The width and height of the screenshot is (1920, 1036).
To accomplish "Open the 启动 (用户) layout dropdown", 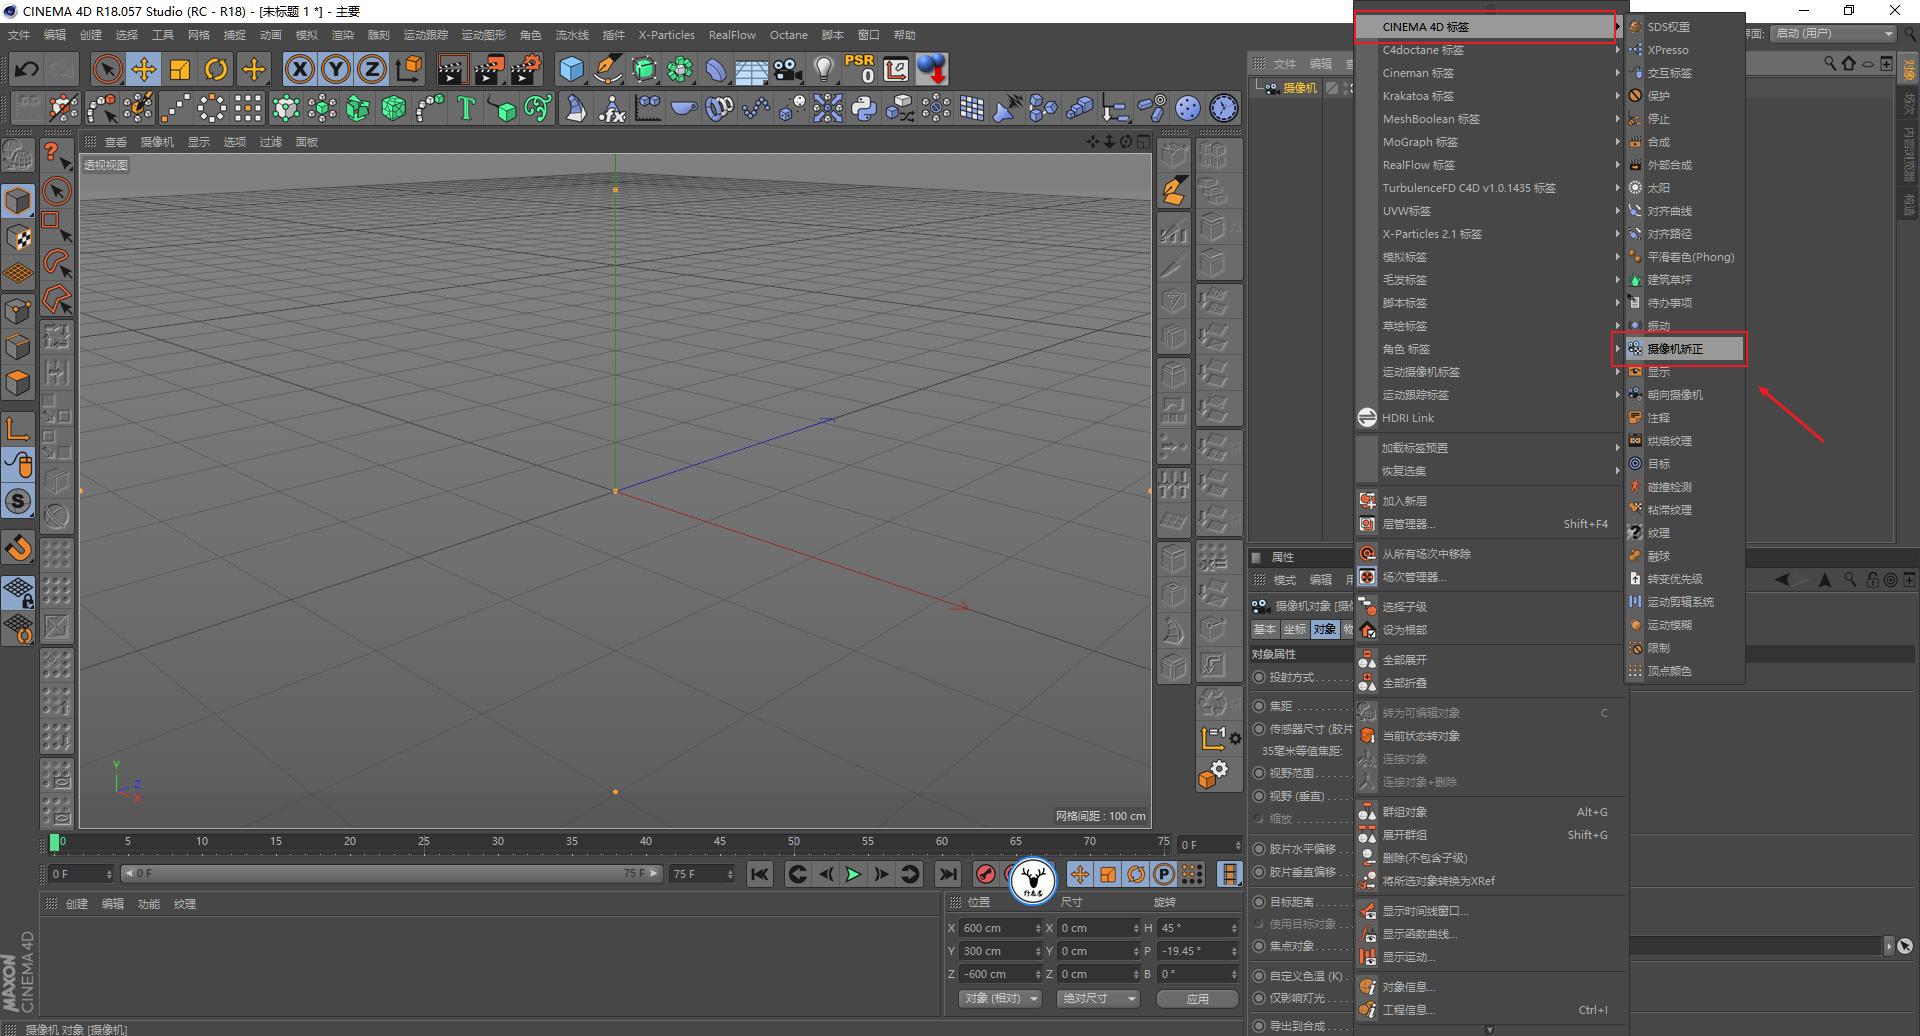I will (x=1833, y=33).
